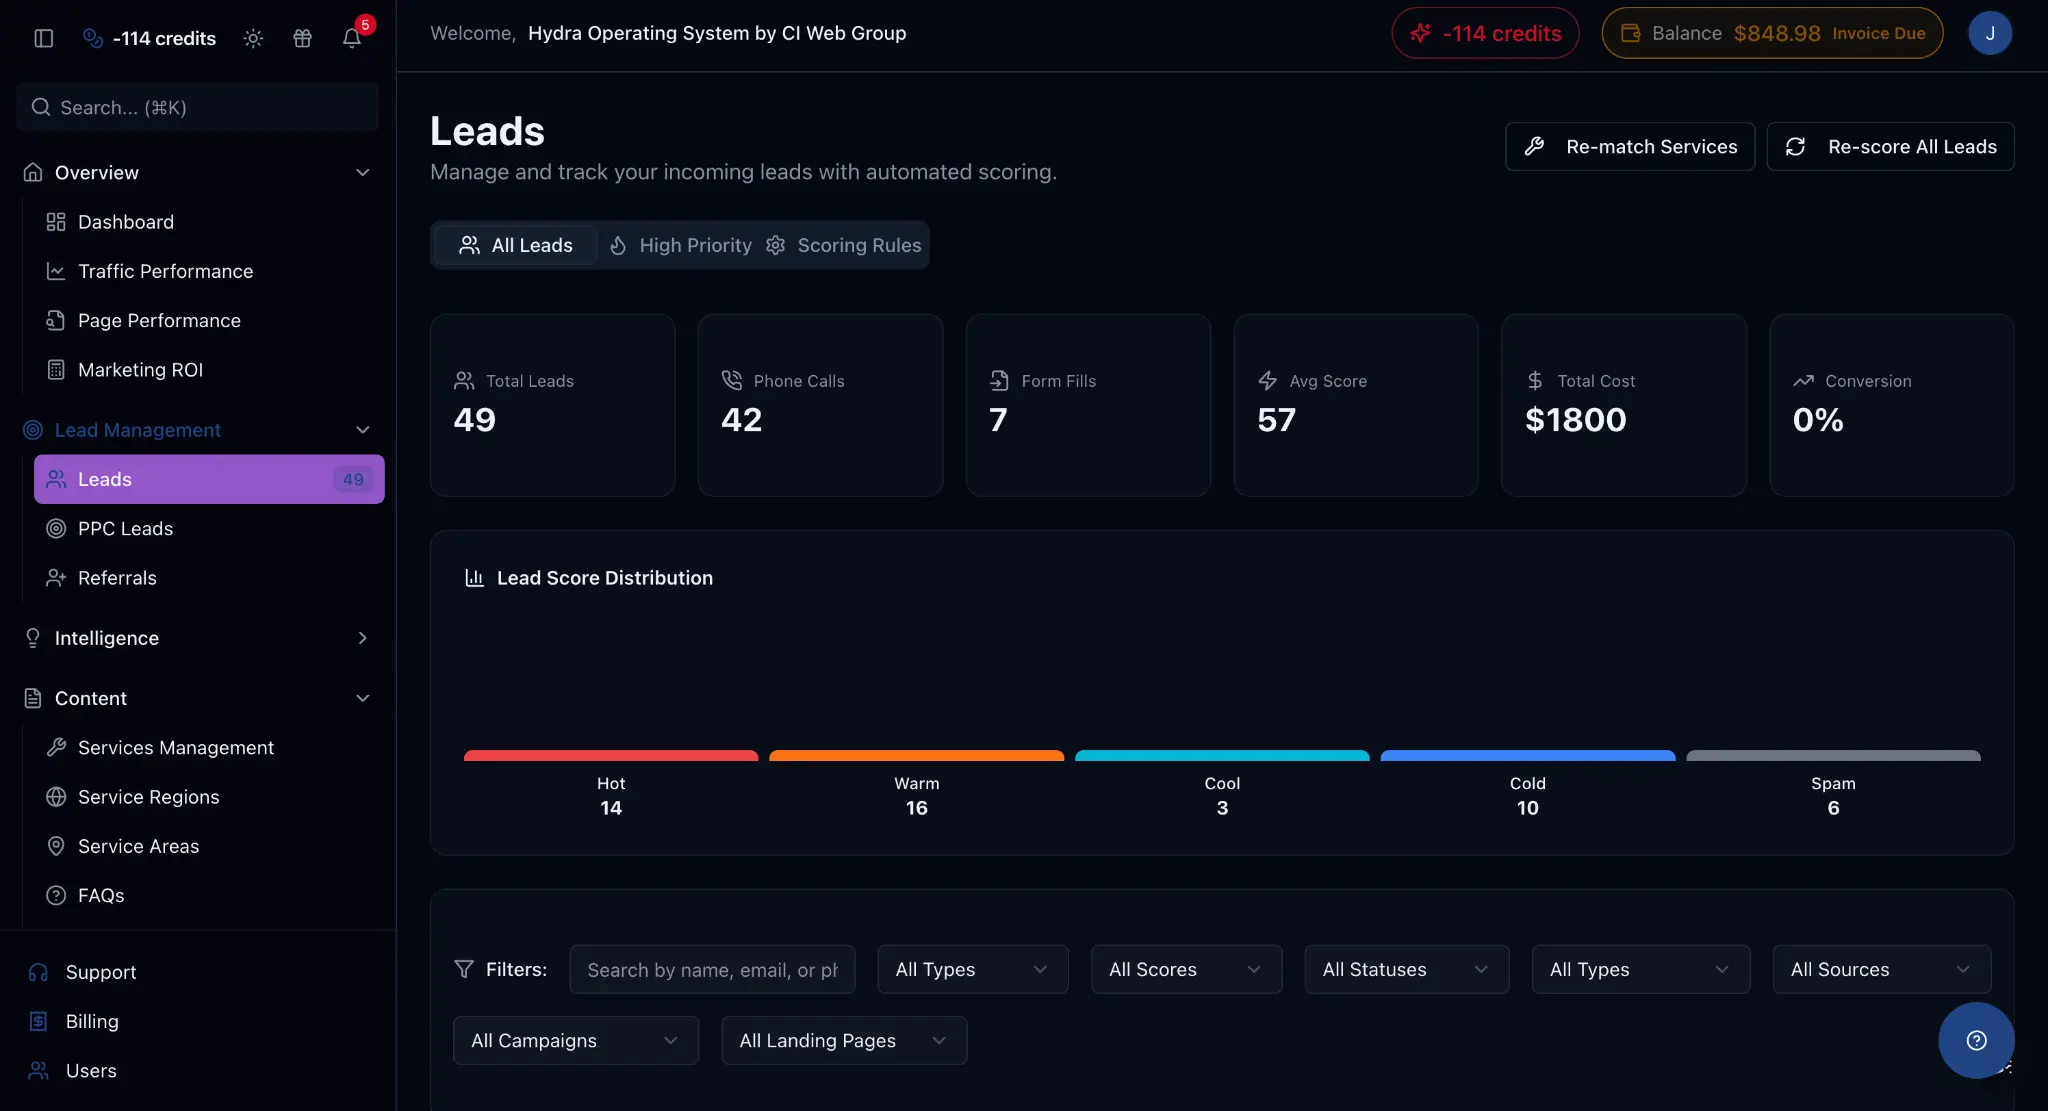This screenshot has height=1111, width=2048.
Task: Toggle the sidebar collapse icon
Action: tap(43, 37)
